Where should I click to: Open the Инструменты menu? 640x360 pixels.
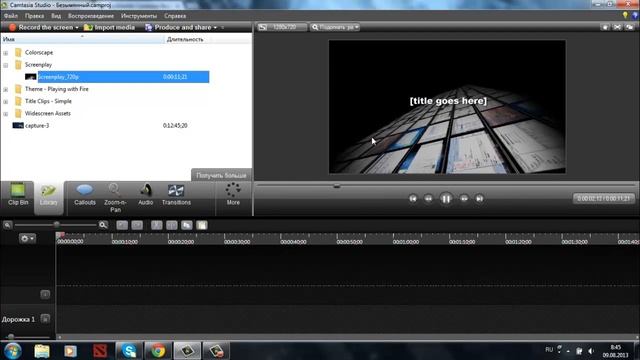pyautogui.click(x=139, y=16)
